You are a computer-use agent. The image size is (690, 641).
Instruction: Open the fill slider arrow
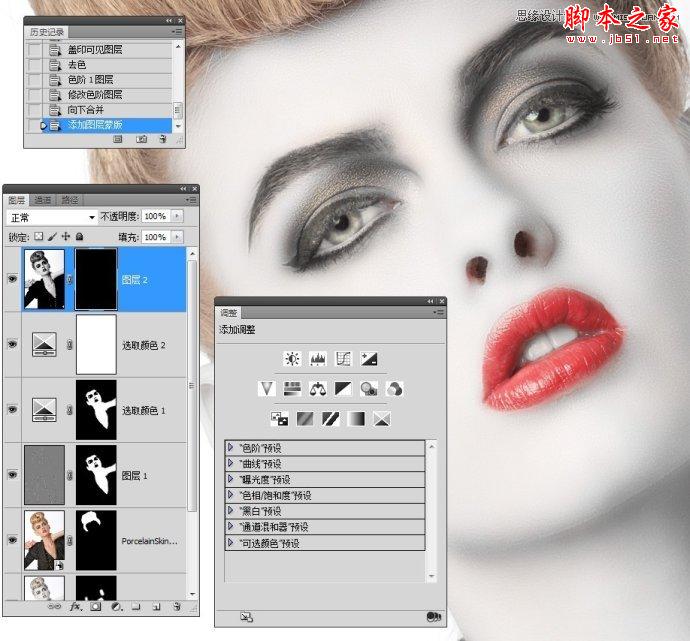tap(177, 237)
